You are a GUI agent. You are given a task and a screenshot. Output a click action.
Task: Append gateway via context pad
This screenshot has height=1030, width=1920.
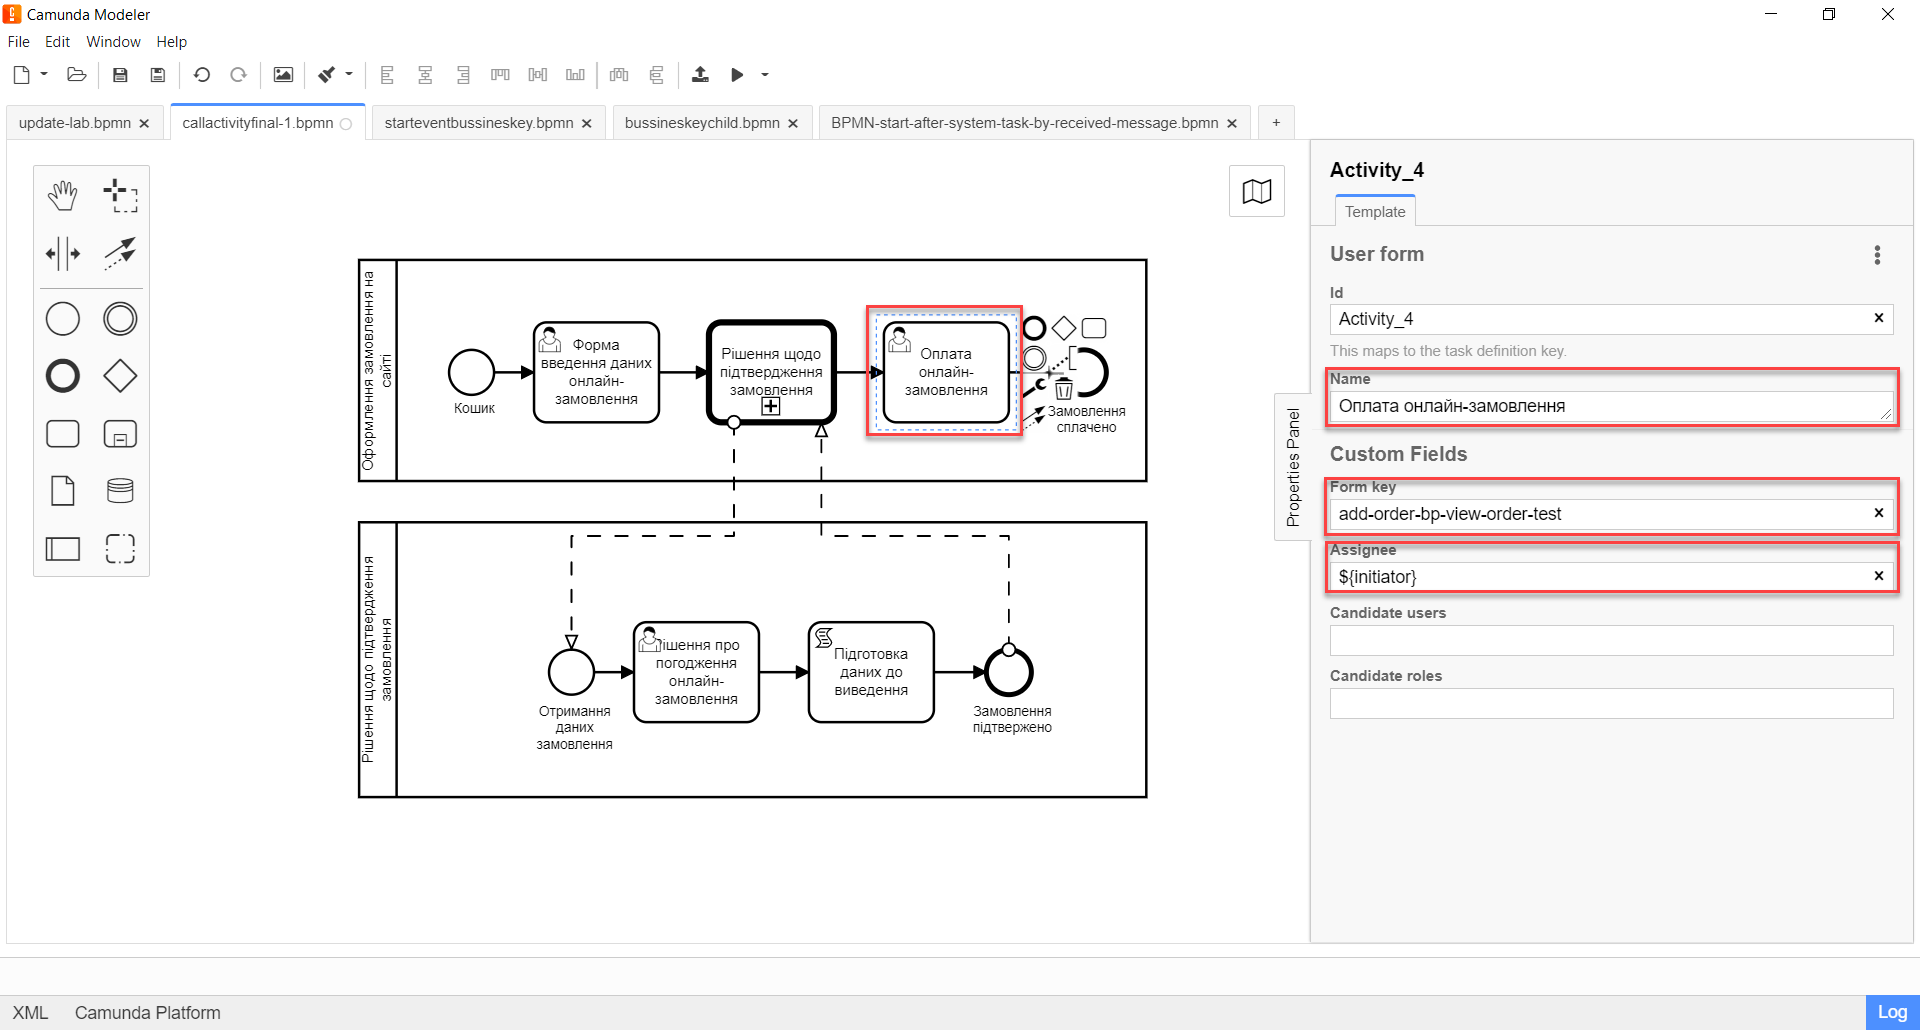(1064, 328)
